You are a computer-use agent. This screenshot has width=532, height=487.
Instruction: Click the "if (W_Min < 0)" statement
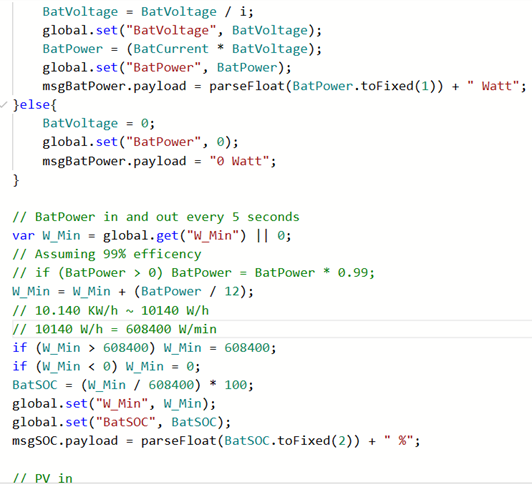106,366
